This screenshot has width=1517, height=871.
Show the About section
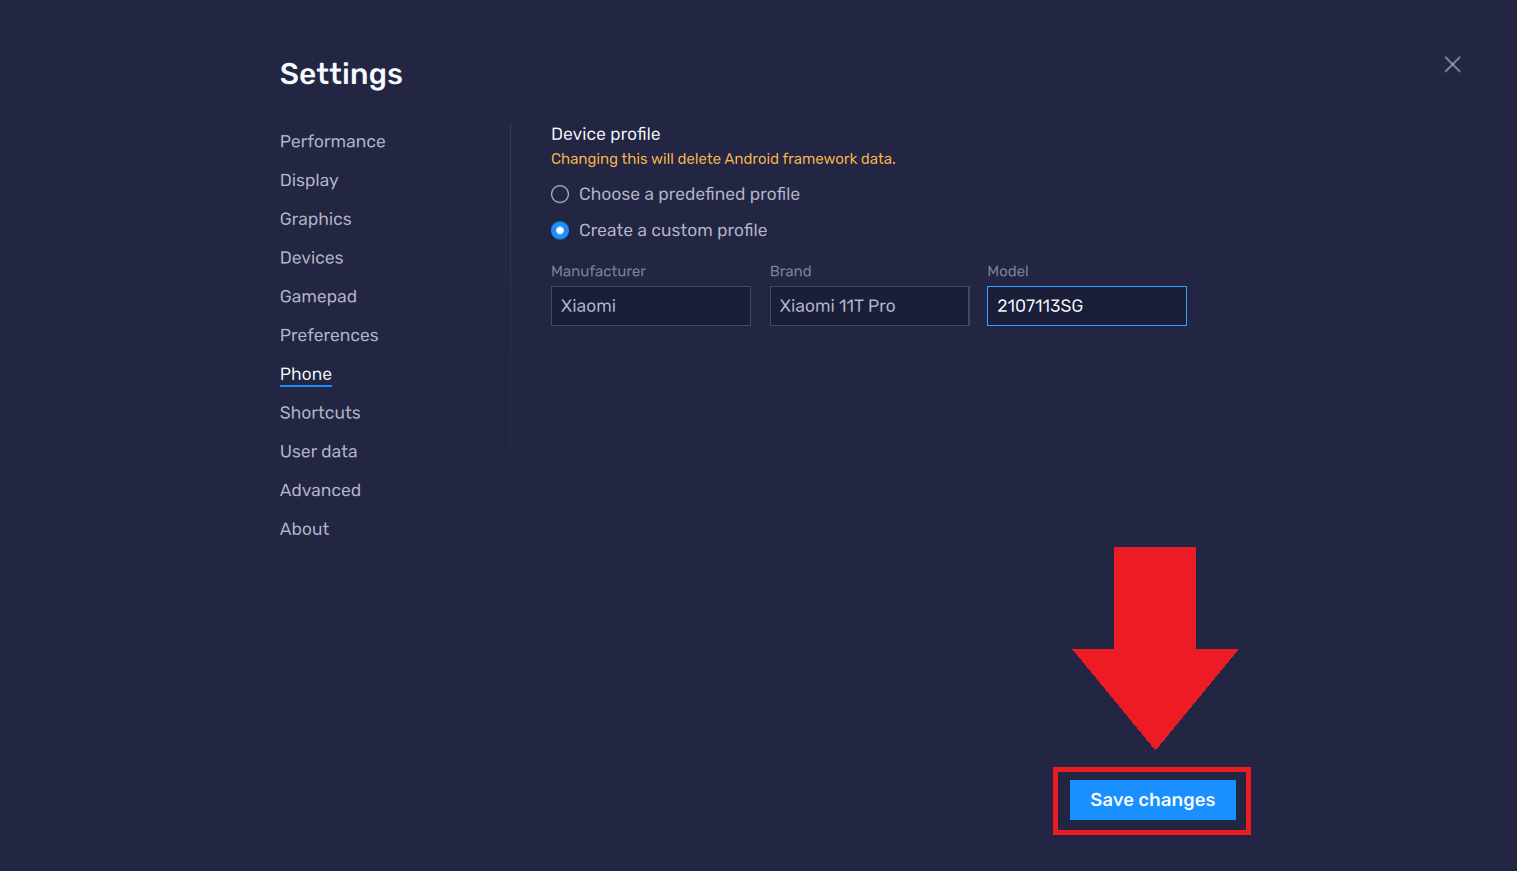[x=304, y=529]
